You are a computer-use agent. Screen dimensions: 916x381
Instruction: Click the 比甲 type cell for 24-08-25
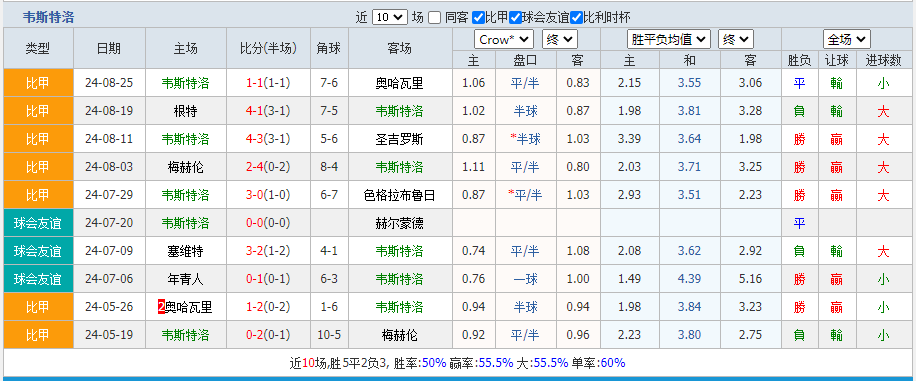click(x=38, y=83)
